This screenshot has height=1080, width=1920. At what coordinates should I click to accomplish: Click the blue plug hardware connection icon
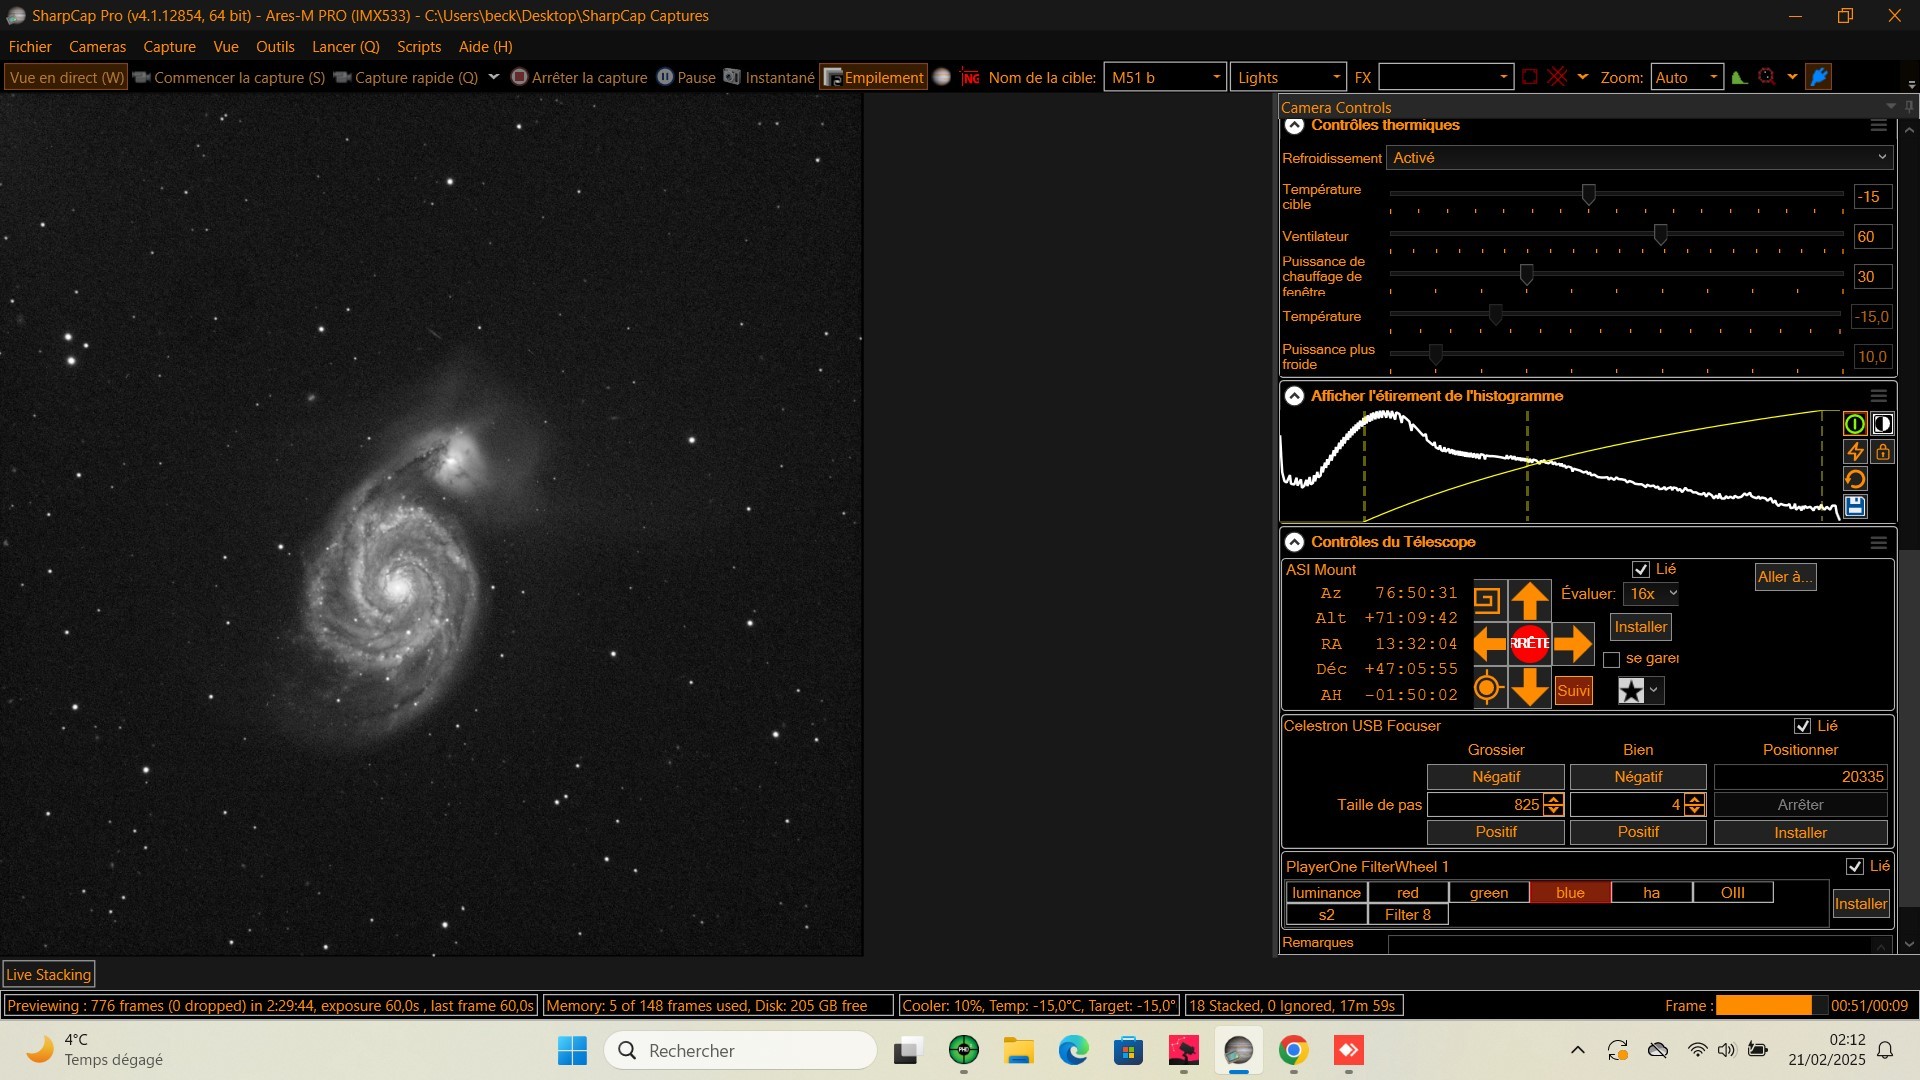coord(1819,77)
